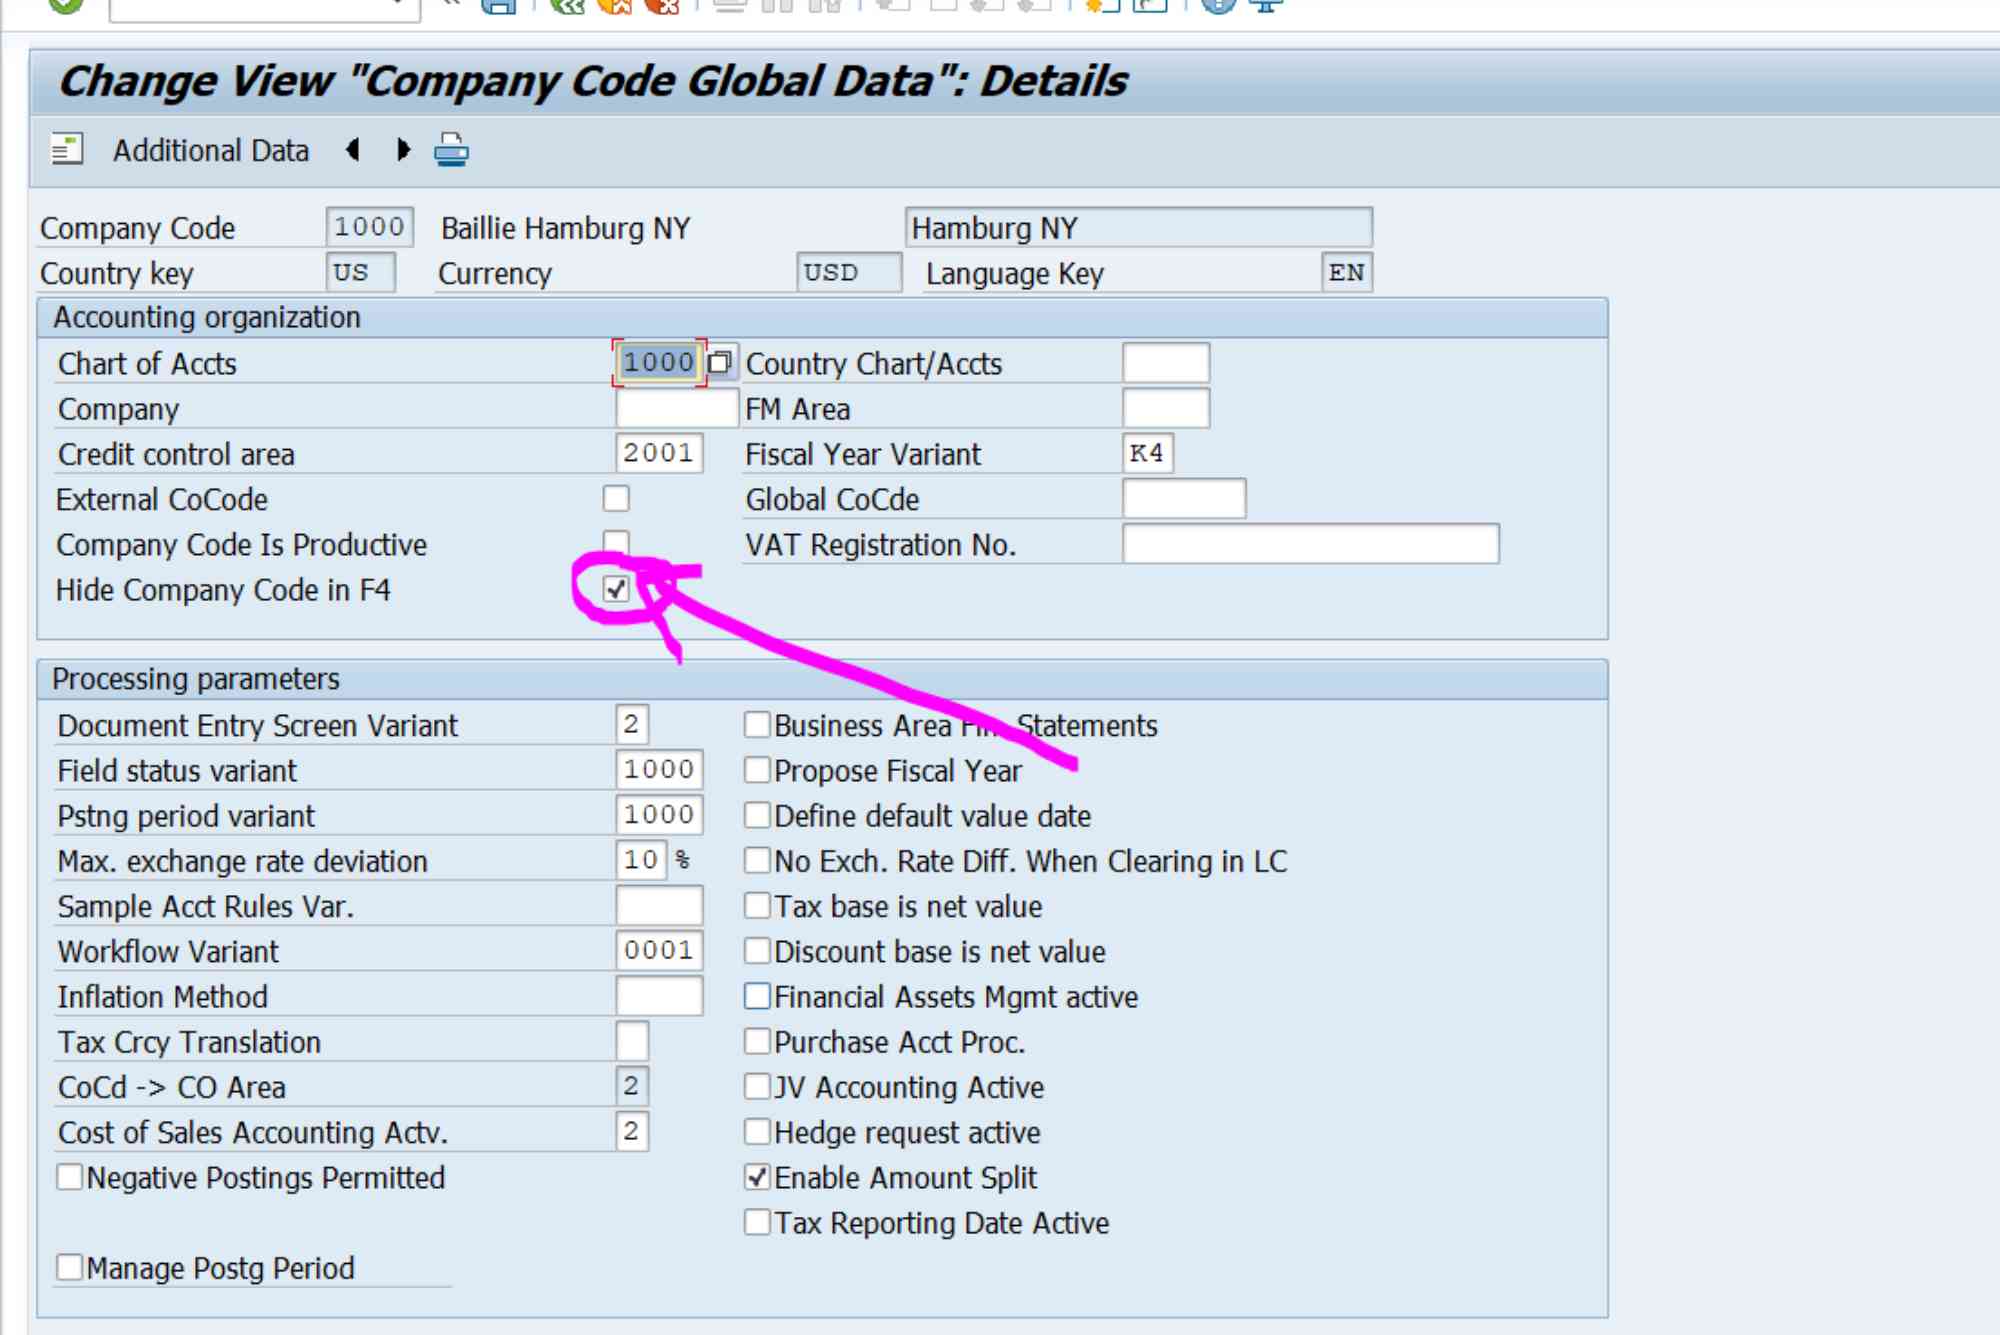
Task: Click Processing parameters group header
Action: 822,679
